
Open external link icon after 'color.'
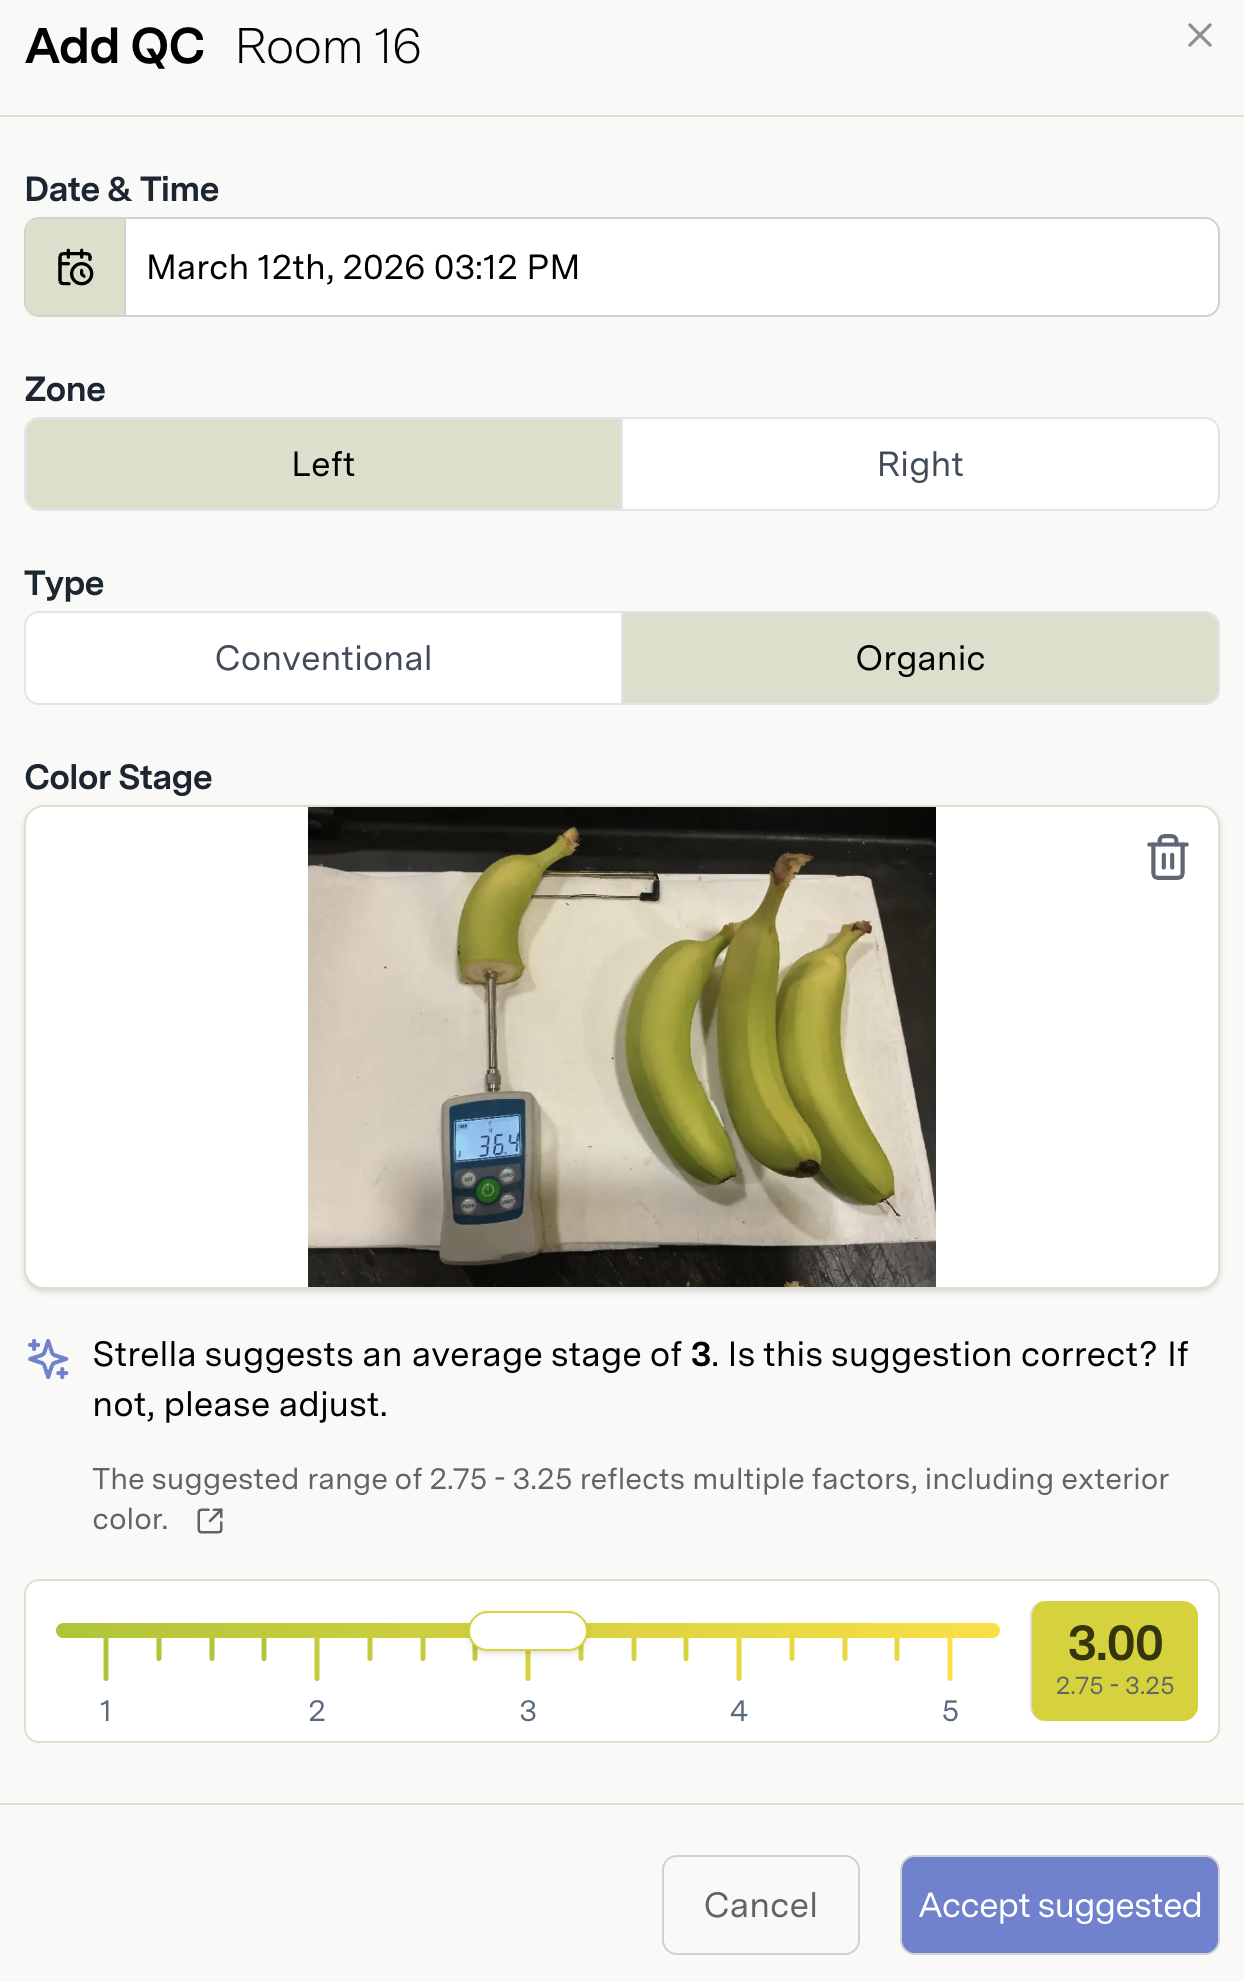[x=210, y=1521]
